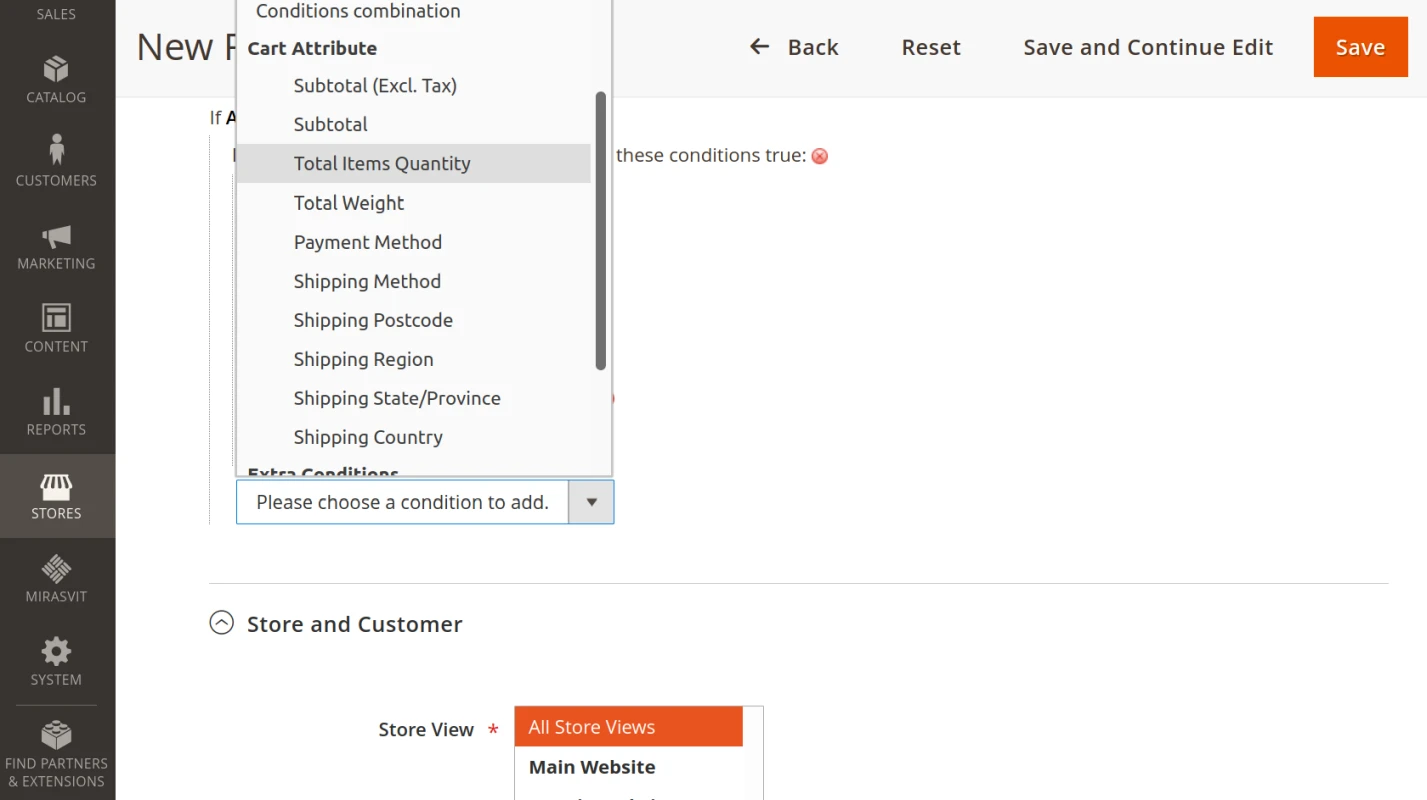Open the Reports sidebar menu

click(x=55, y=413)
